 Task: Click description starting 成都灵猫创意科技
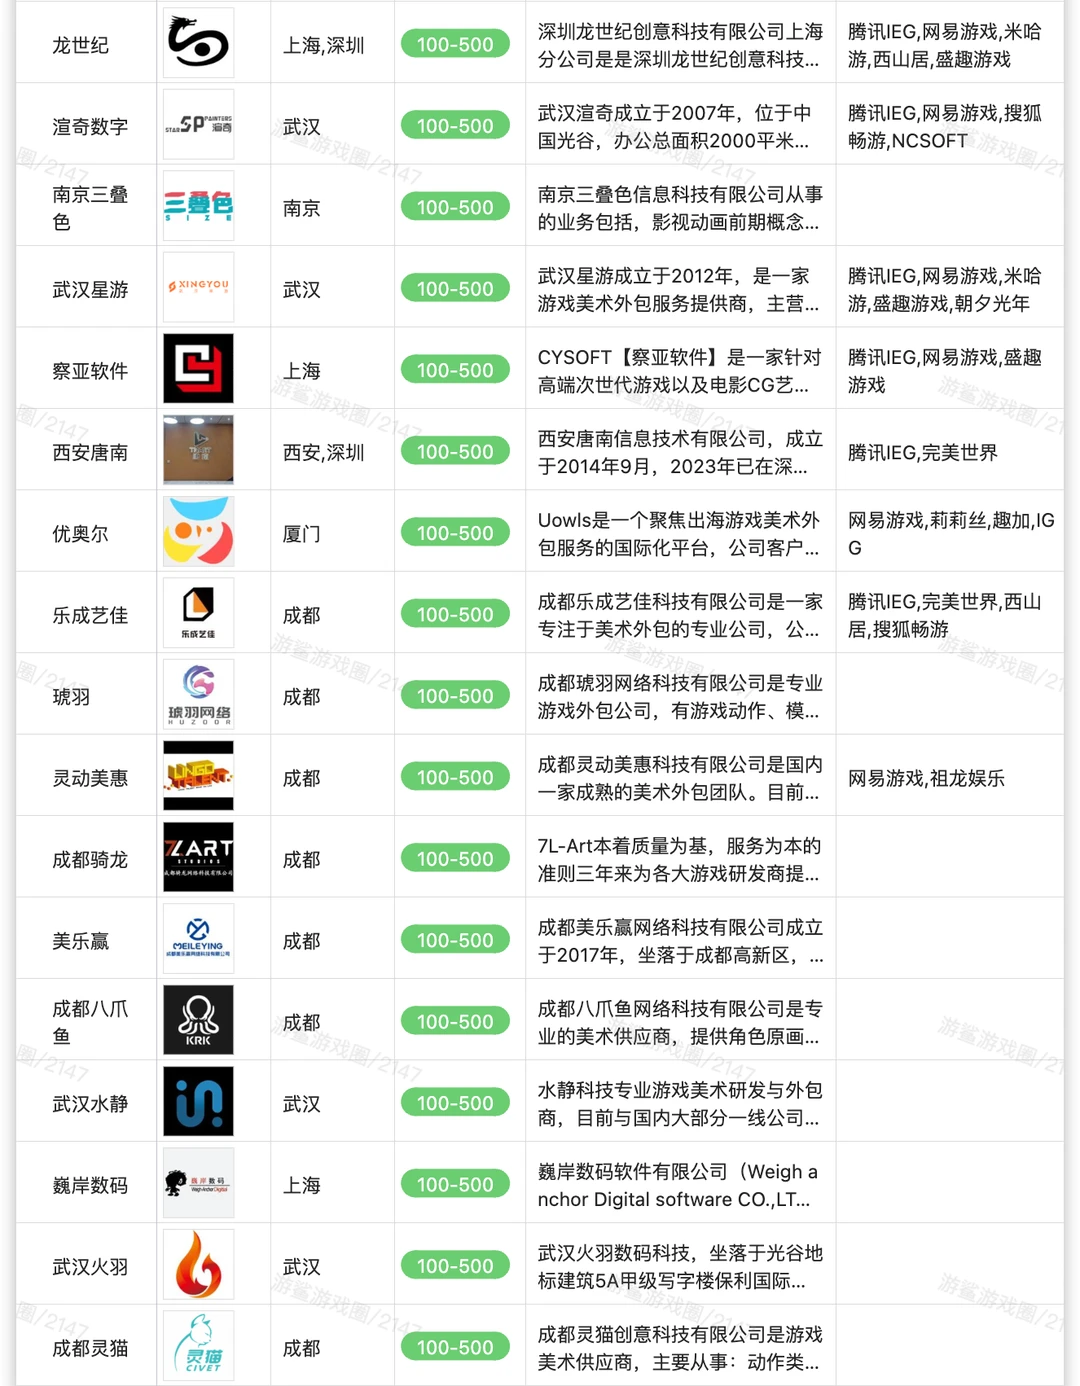click(680, 1349)
